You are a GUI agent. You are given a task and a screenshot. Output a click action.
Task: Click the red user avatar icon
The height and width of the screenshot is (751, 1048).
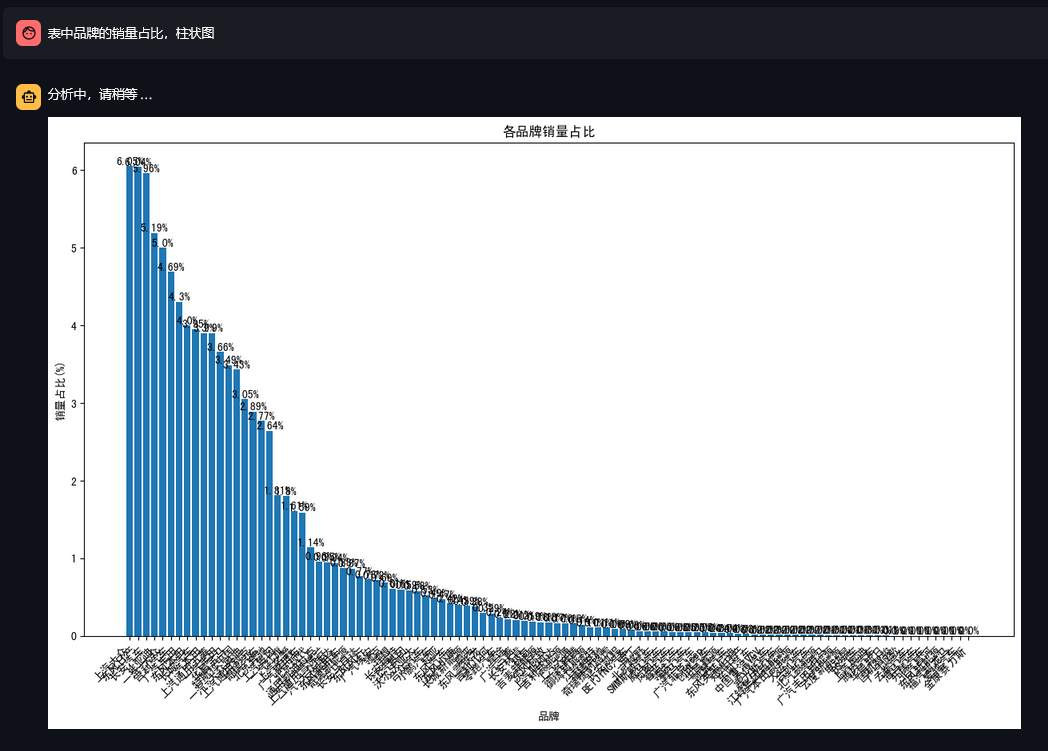(29, 33)
